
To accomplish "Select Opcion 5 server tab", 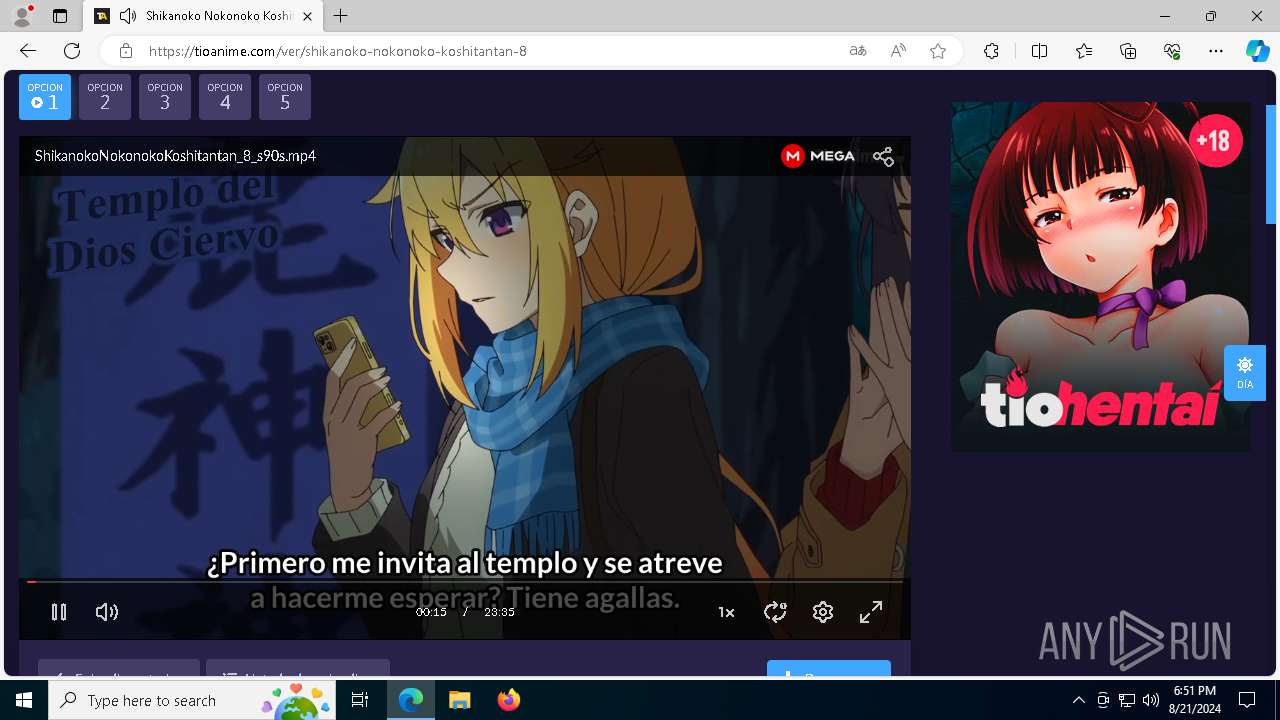I will 285,97.
